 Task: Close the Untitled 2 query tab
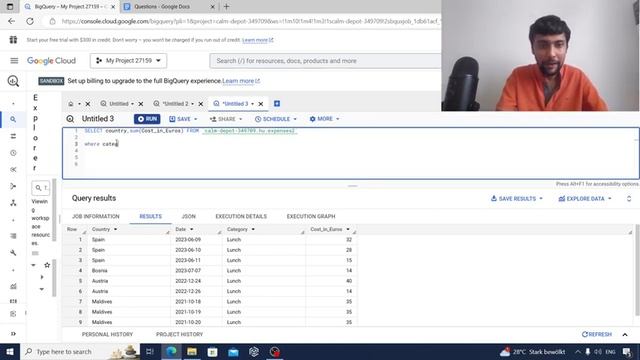click(x=200, y=104)
